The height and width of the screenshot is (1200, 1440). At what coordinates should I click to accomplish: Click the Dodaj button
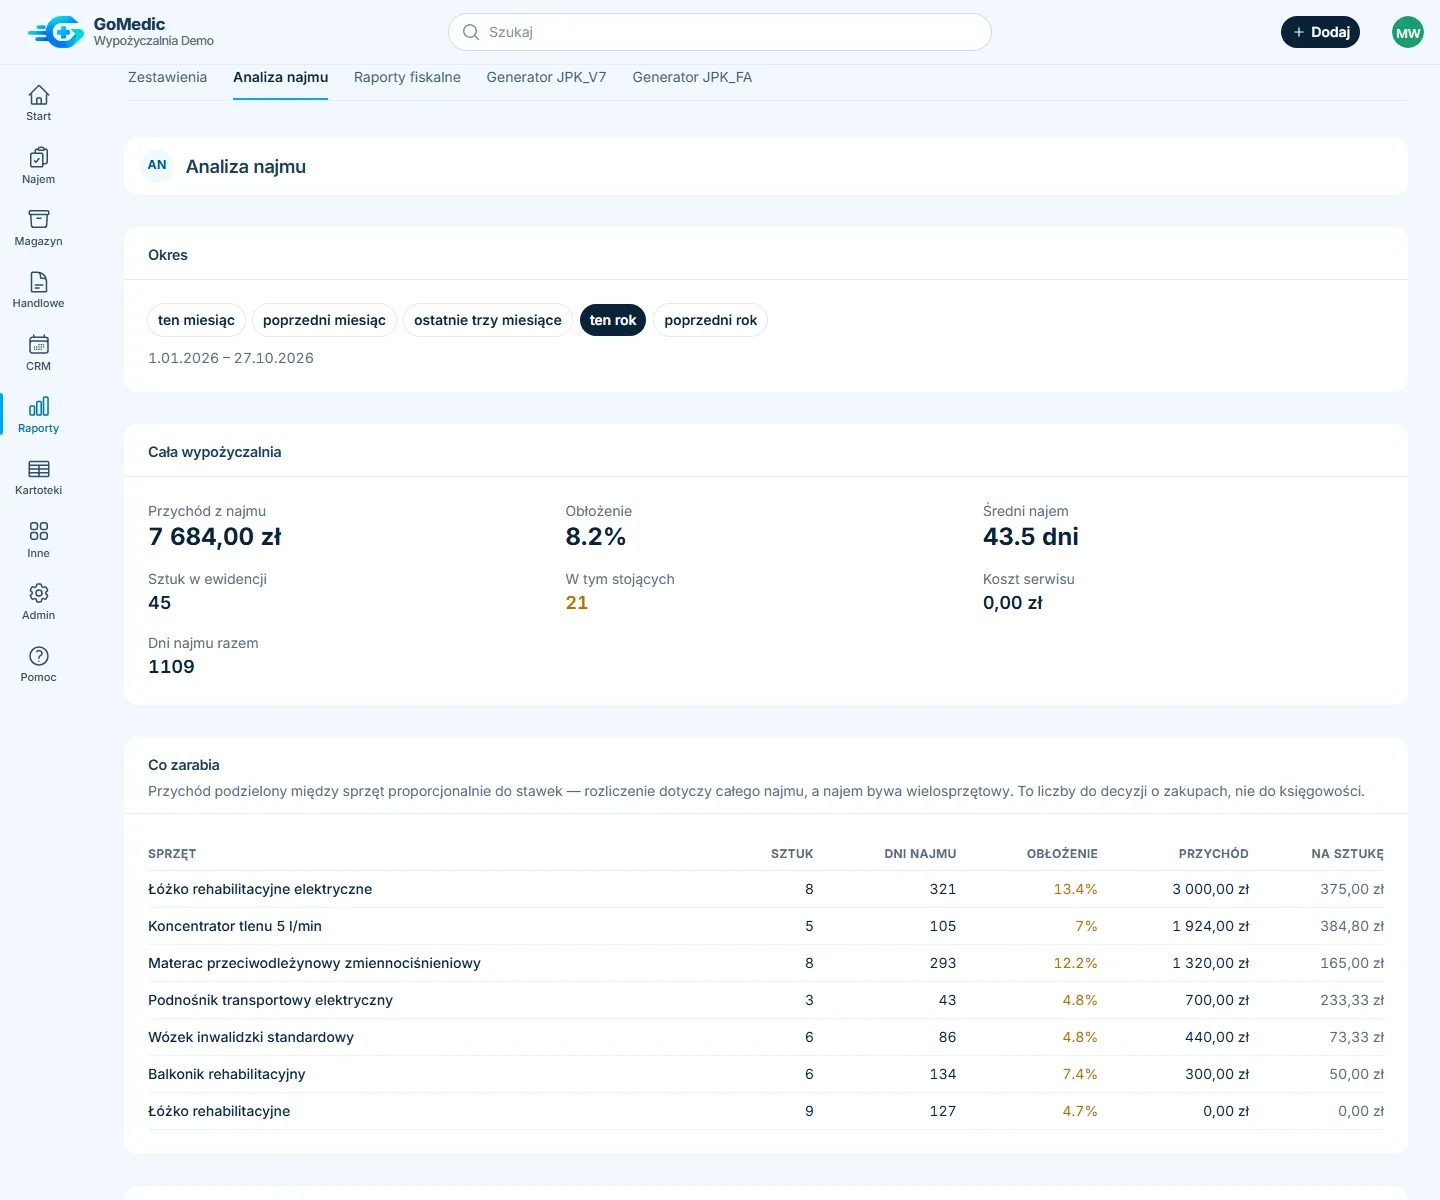point(1320,32)
